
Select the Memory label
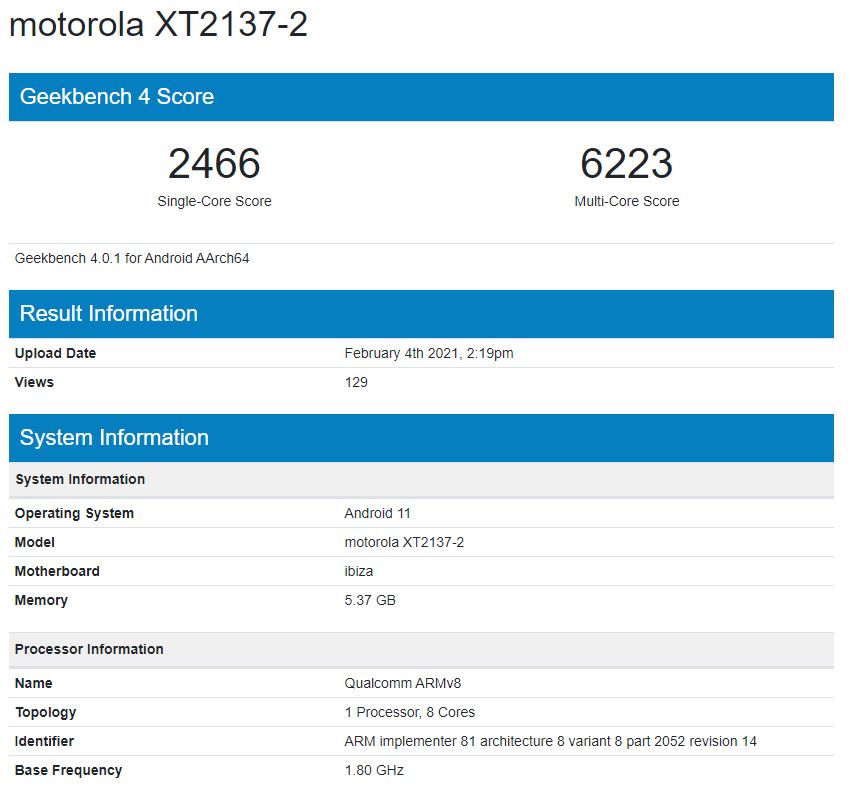point(41,600)
